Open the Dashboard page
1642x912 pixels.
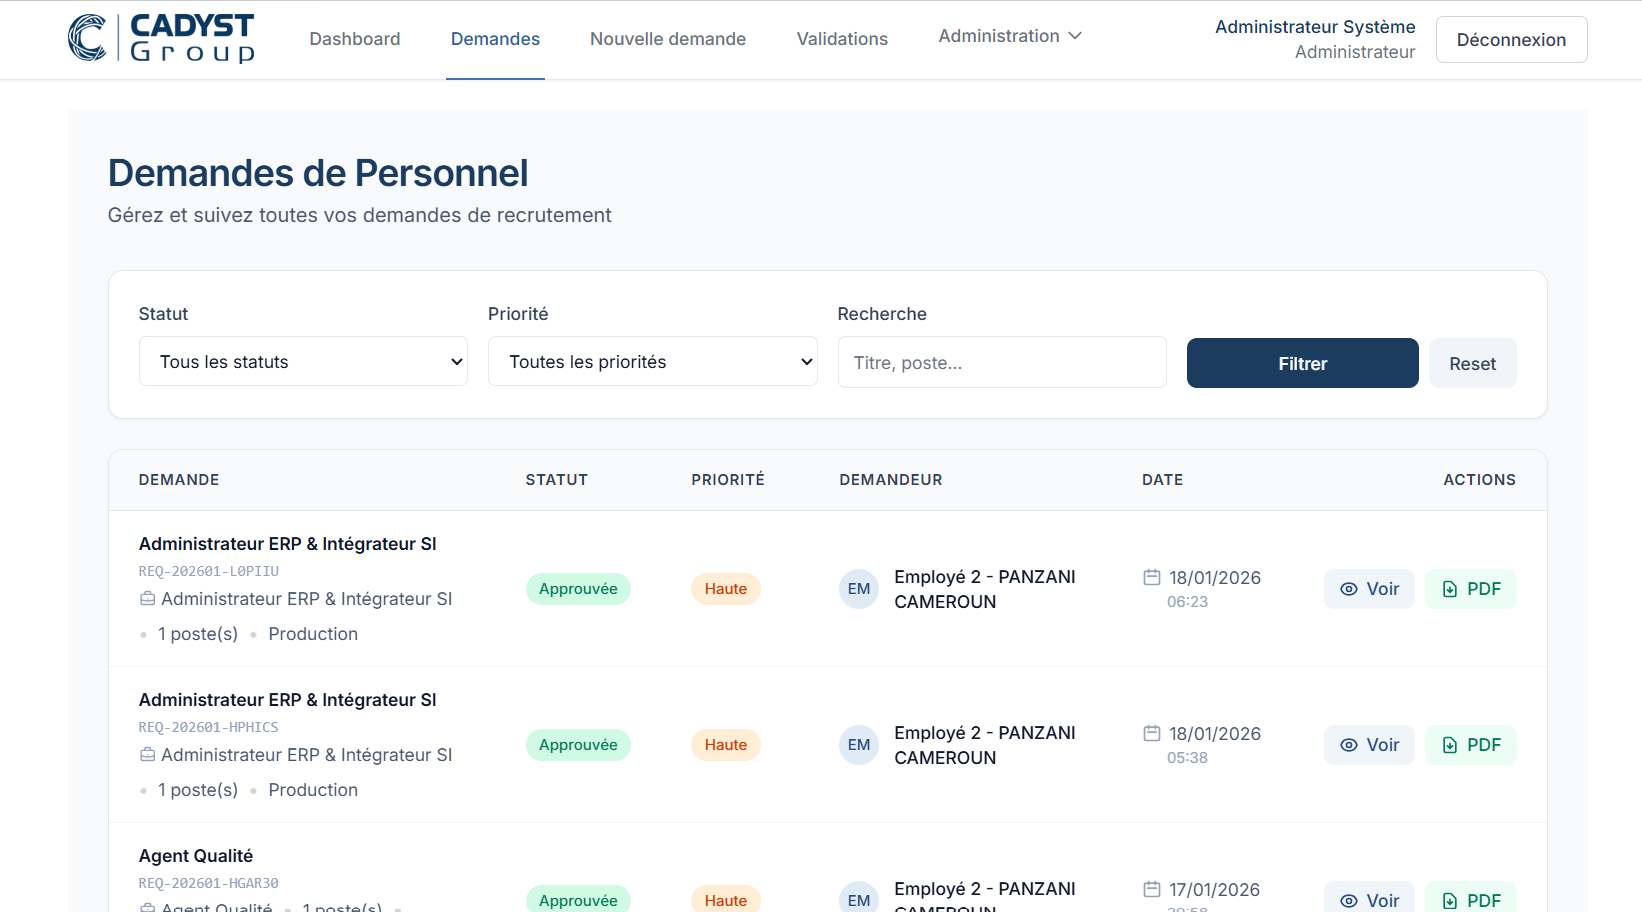coord(355,39)
